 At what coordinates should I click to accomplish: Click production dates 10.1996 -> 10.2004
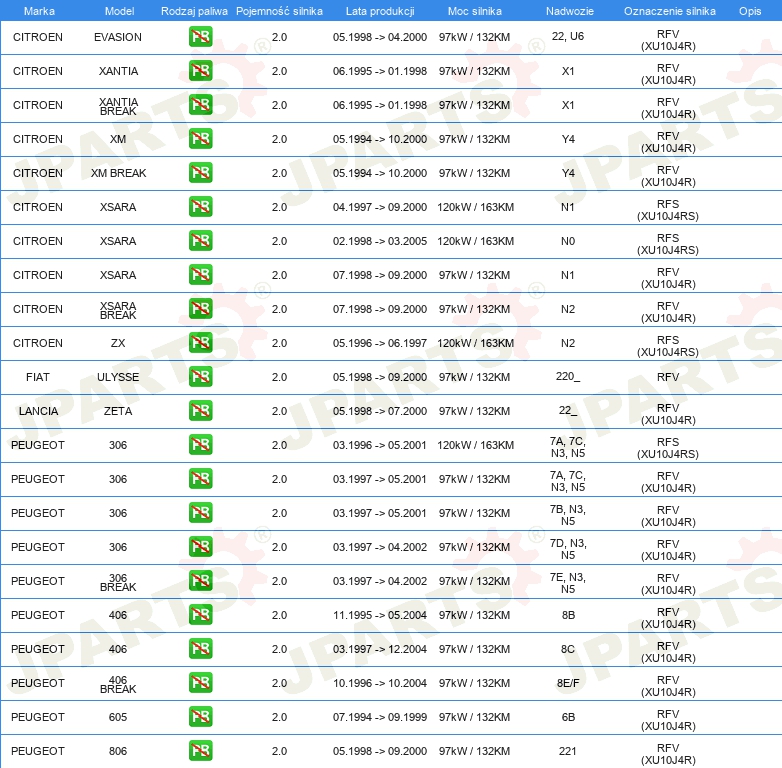coord(380,683)
